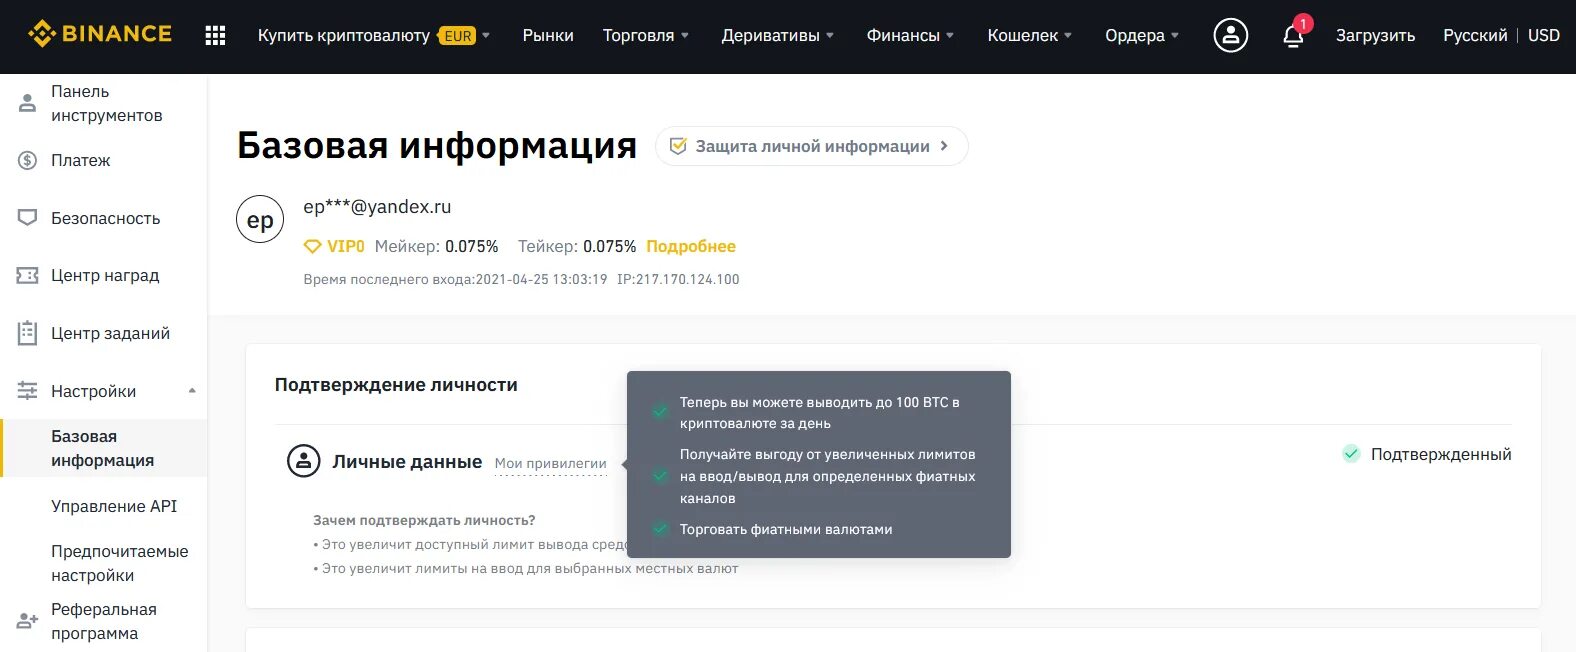Click the Платеж dollar coin icon
Screen dimensions: 1576x652
pyautogui.click(x=28, y=160)
